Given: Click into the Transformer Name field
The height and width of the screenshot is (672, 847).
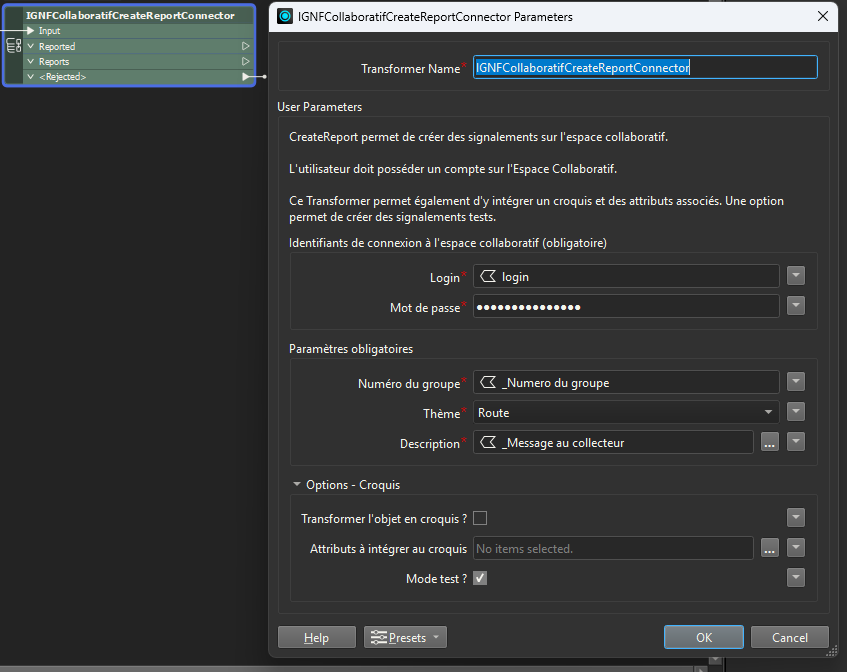Looking at the screenshot, I should [x=645, y=68].
